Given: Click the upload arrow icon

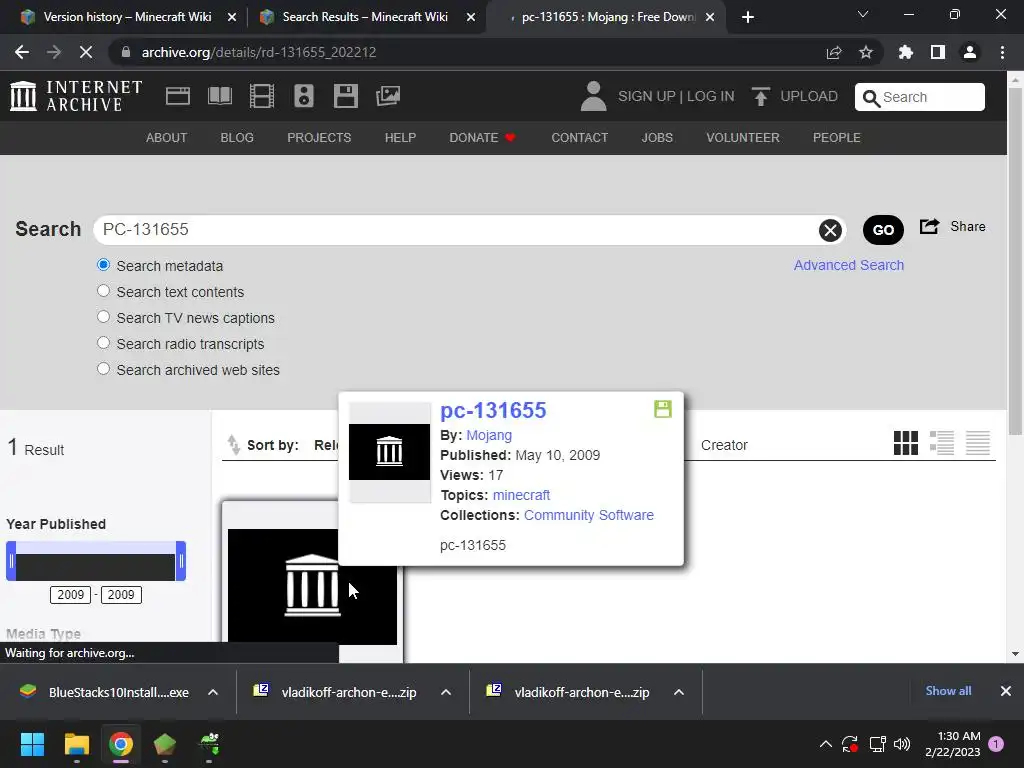Looking at the screenshot, I should pos(760,96).
